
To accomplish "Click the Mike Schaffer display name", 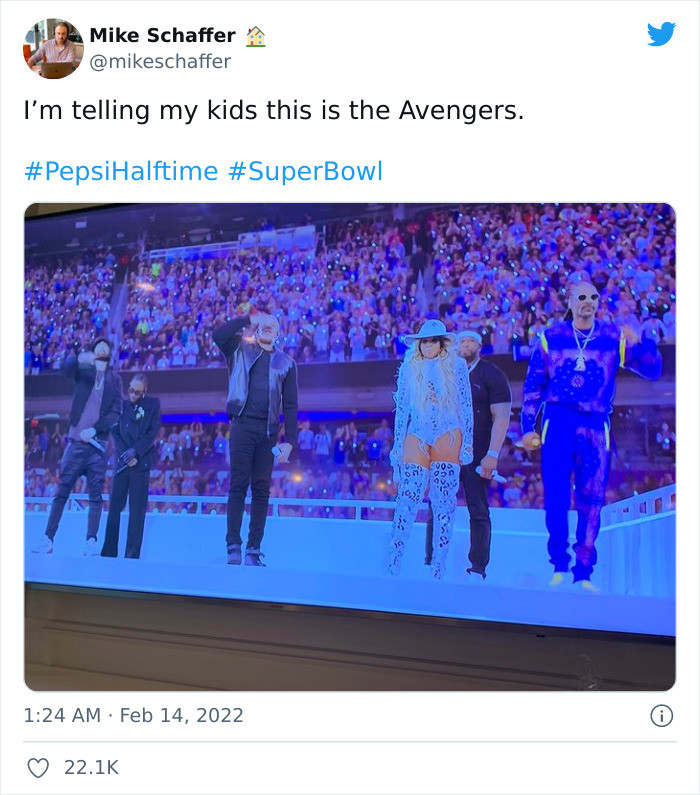I will click(162, 36).
